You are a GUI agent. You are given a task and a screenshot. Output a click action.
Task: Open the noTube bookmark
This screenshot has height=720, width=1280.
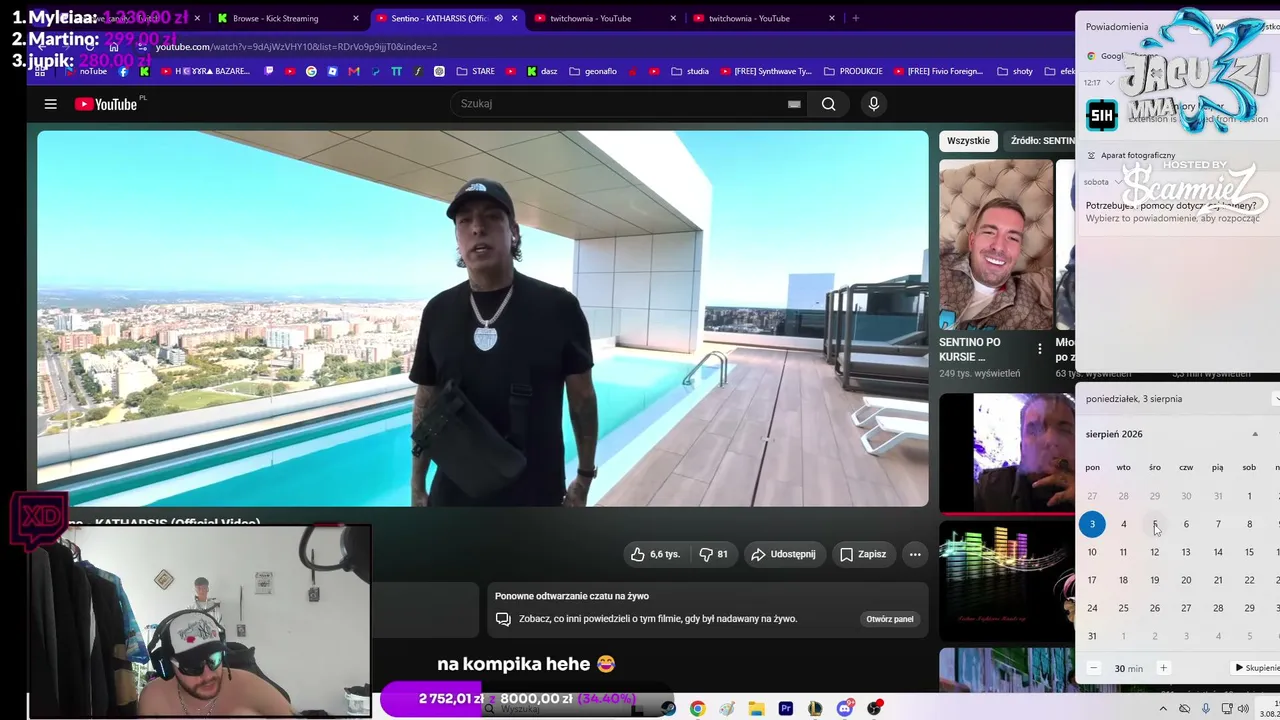coord(85,71)
